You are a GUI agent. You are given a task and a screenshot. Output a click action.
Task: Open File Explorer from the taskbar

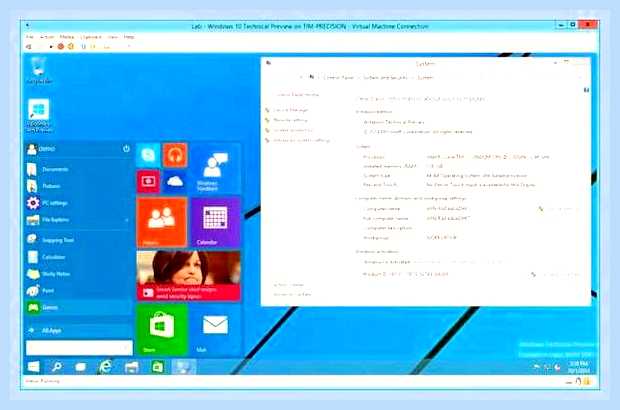click(x=131, y=367)
